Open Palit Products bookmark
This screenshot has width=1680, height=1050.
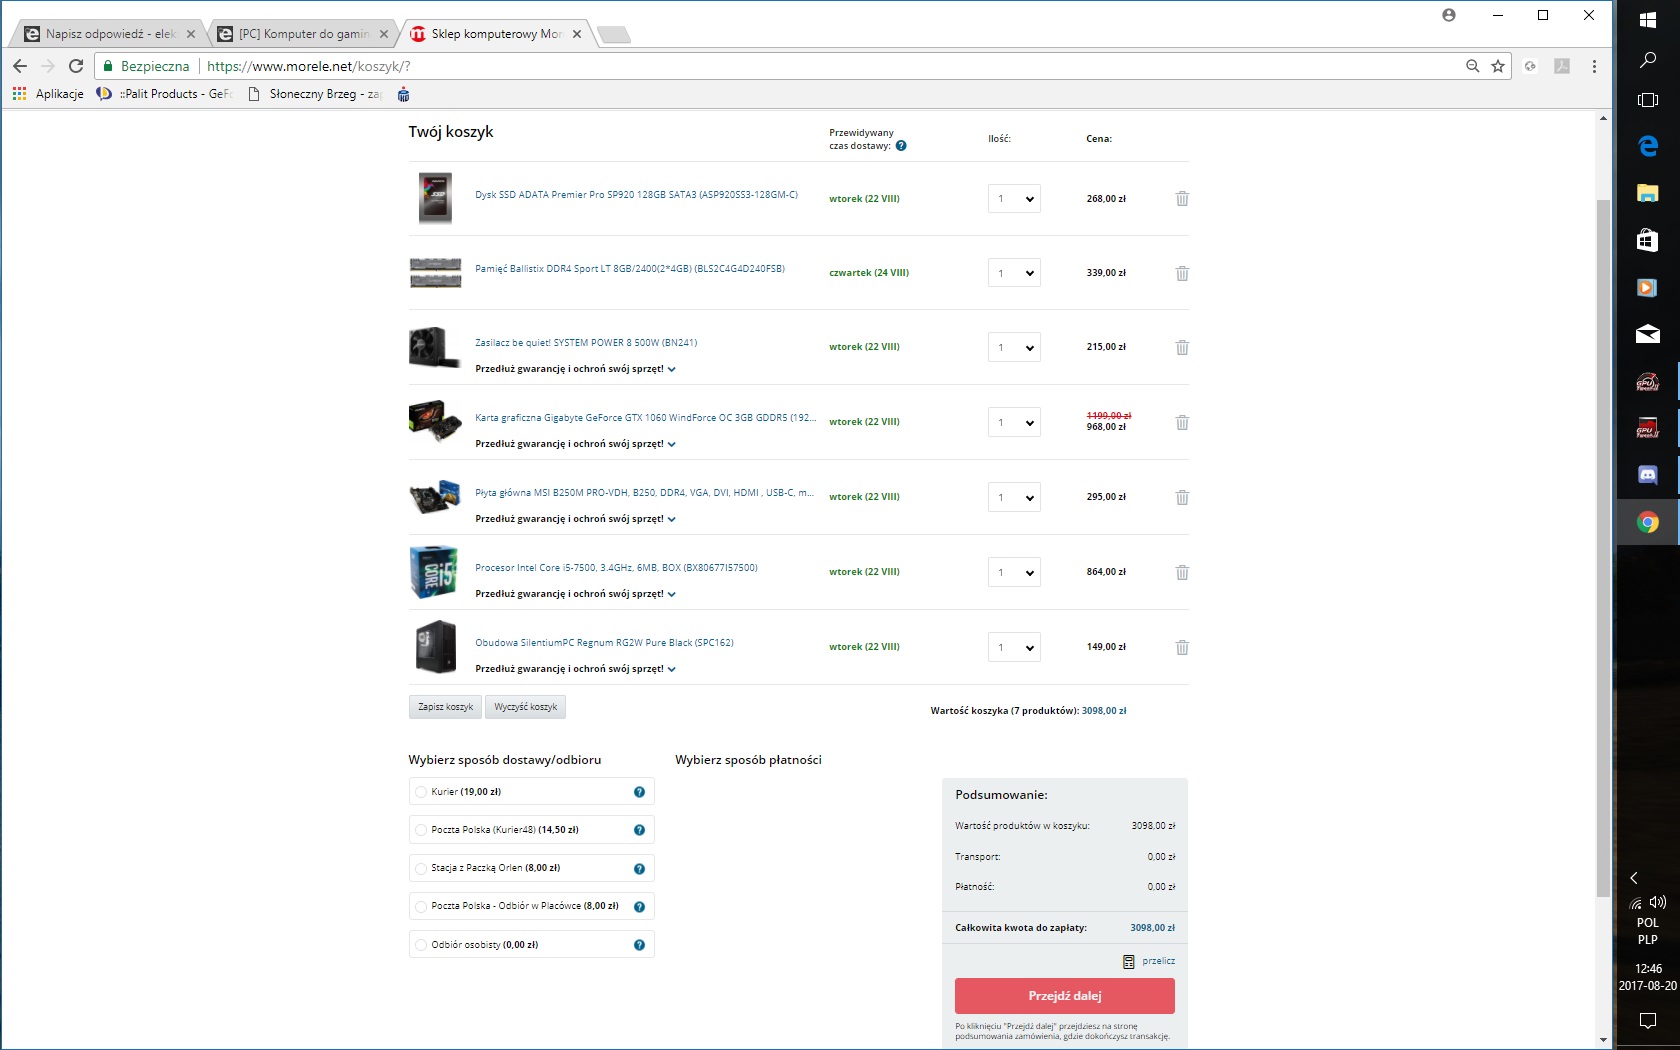[165, 94]
